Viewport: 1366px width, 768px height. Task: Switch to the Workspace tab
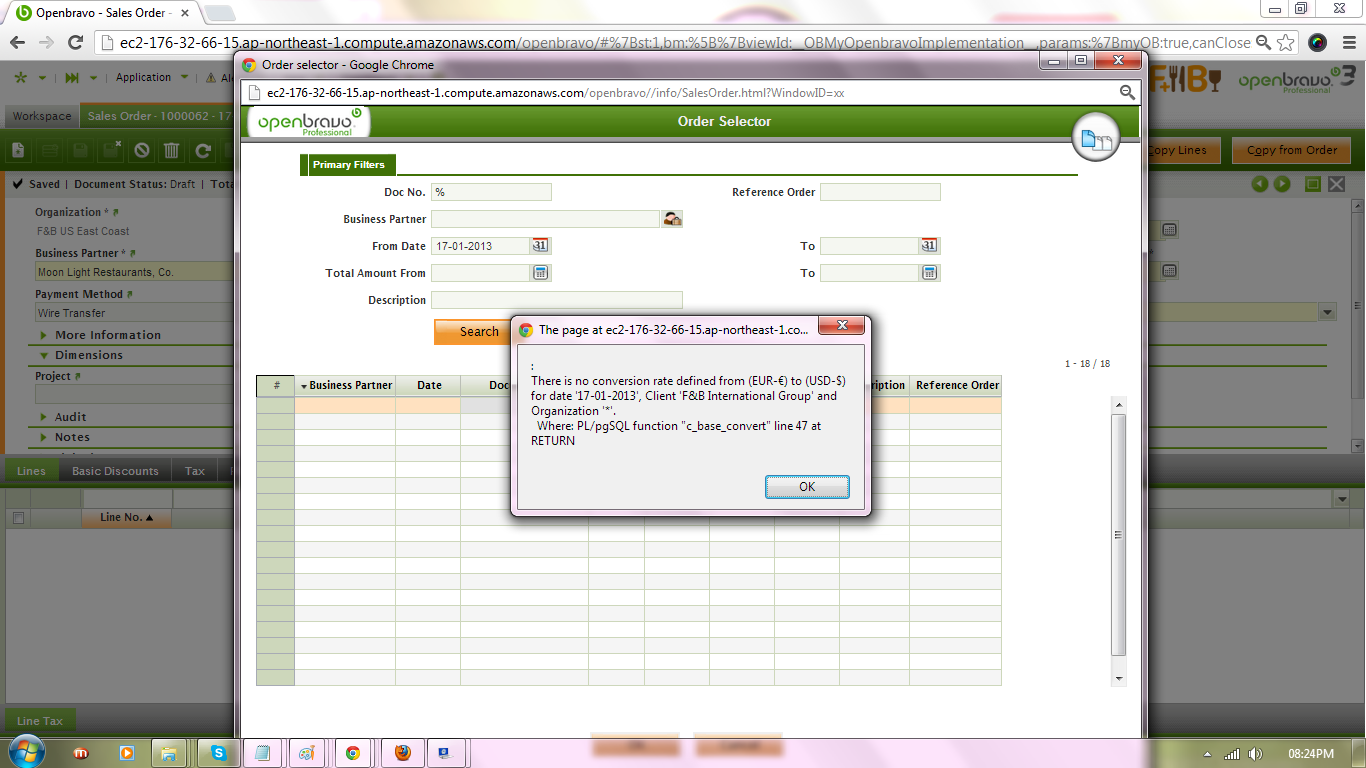42,116
